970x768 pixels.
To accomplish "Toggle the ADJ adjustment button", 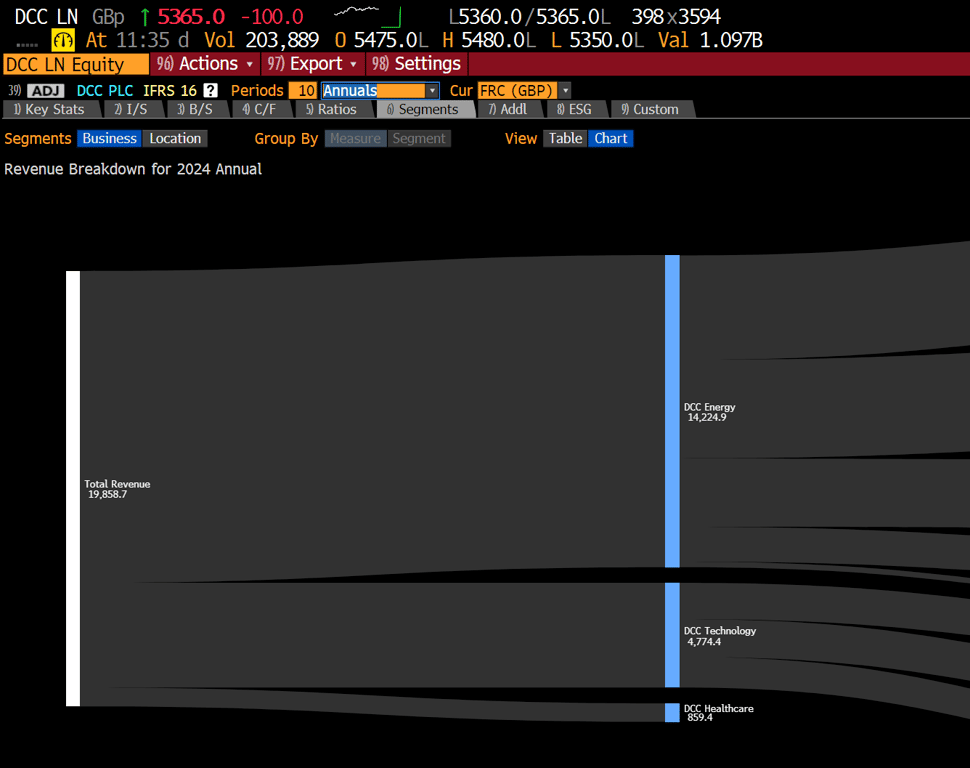I will coord(45,91).
